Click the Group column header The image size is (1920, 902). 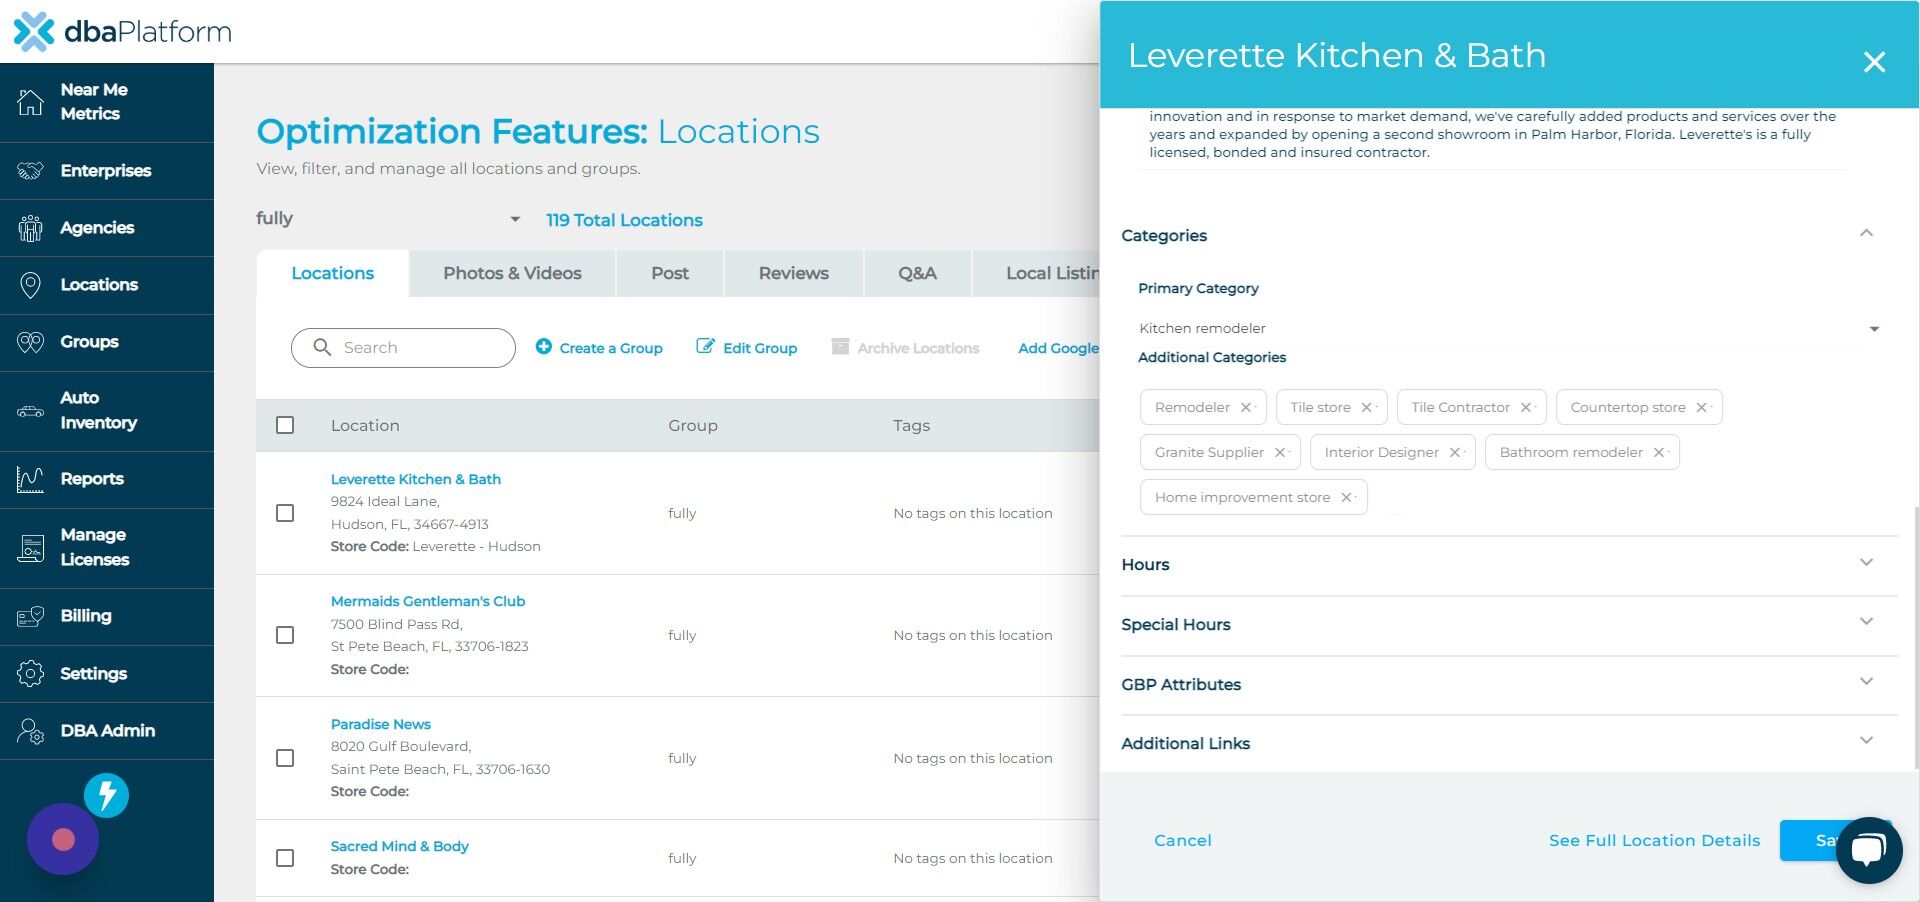coord(693,425)
